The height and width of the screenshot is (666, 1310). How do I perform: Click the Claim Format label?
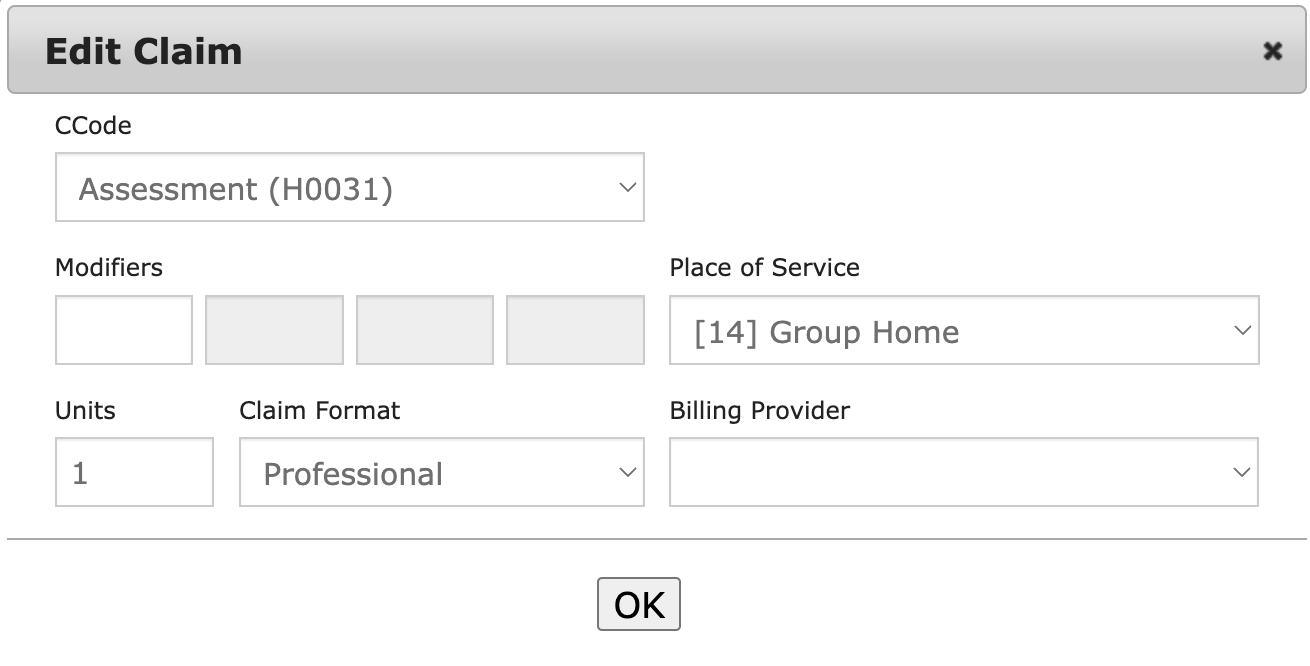coord(320,411)
